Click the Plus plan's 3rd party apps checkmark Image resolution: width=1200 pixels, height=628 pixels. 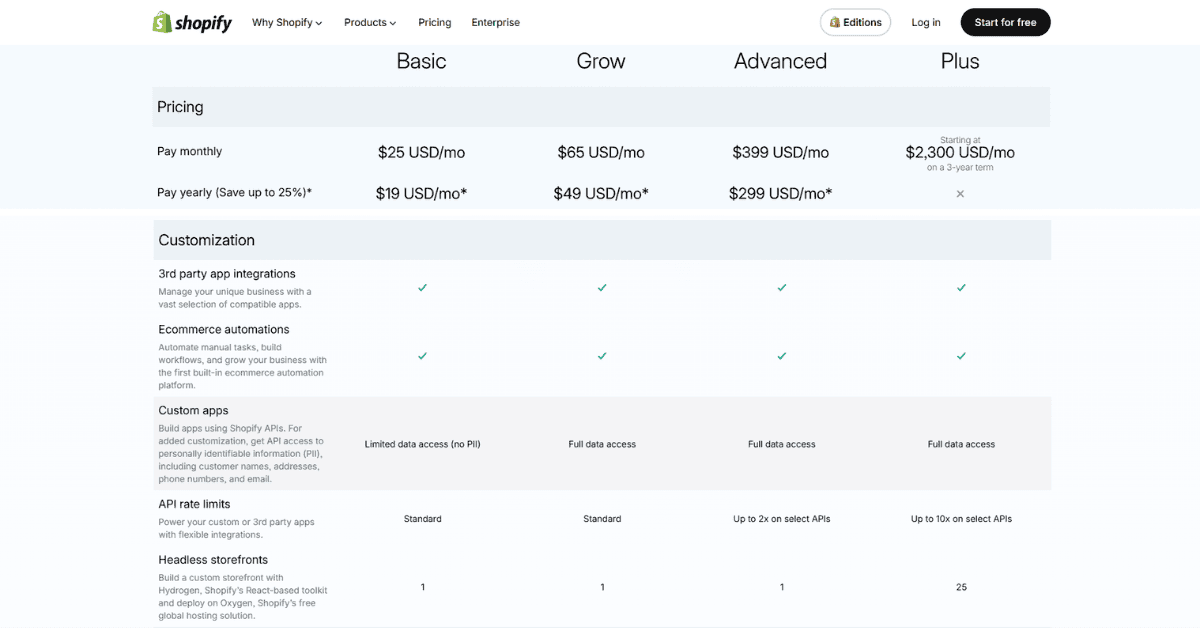coord(960,288)
